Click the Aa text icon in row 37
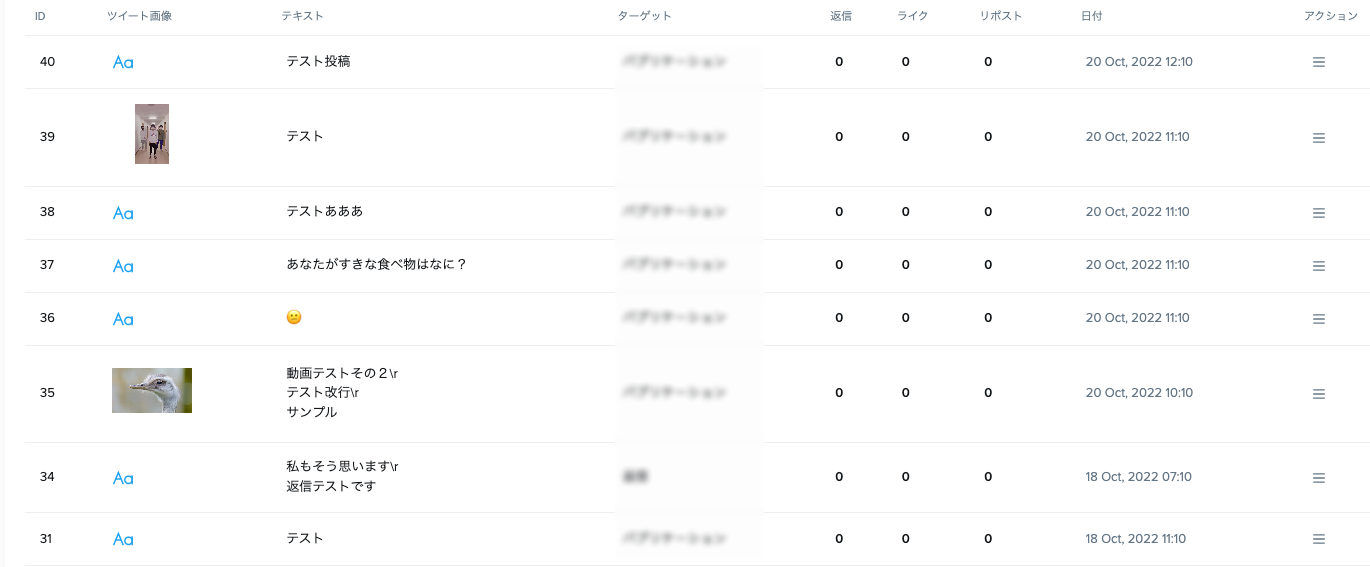1370x567 pixels. 123,266
